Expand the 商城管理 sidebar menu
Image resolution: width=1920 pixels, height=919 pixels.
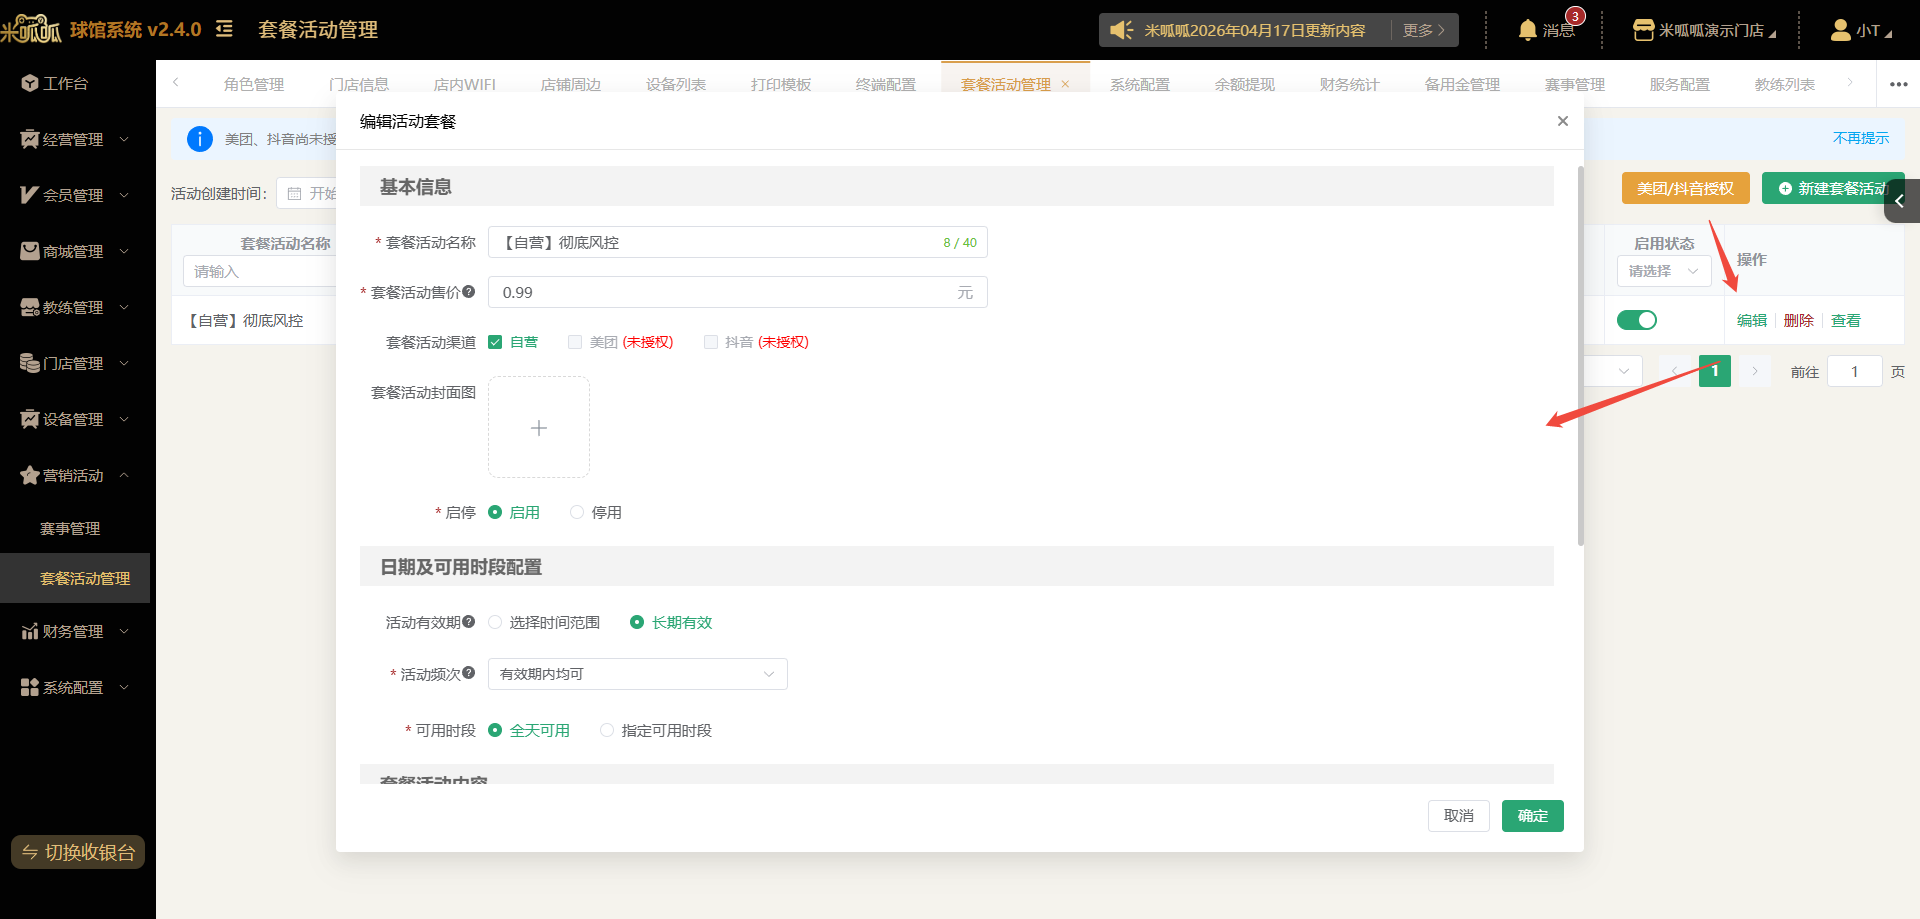(x=124, y=251)
